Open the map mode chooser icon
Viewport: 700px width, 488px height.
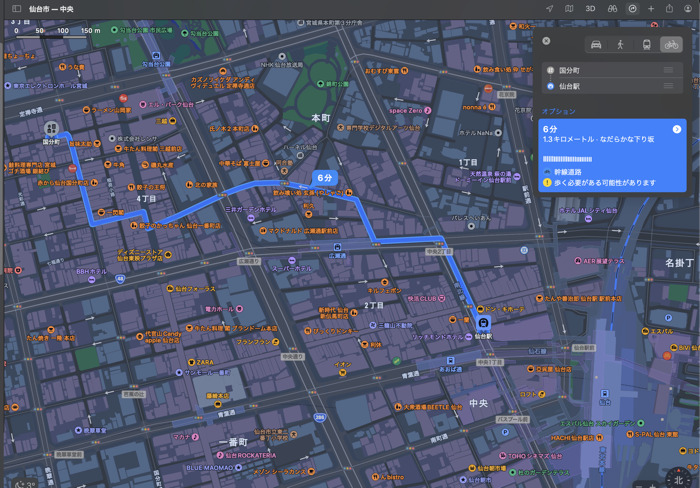coord(569,8)
